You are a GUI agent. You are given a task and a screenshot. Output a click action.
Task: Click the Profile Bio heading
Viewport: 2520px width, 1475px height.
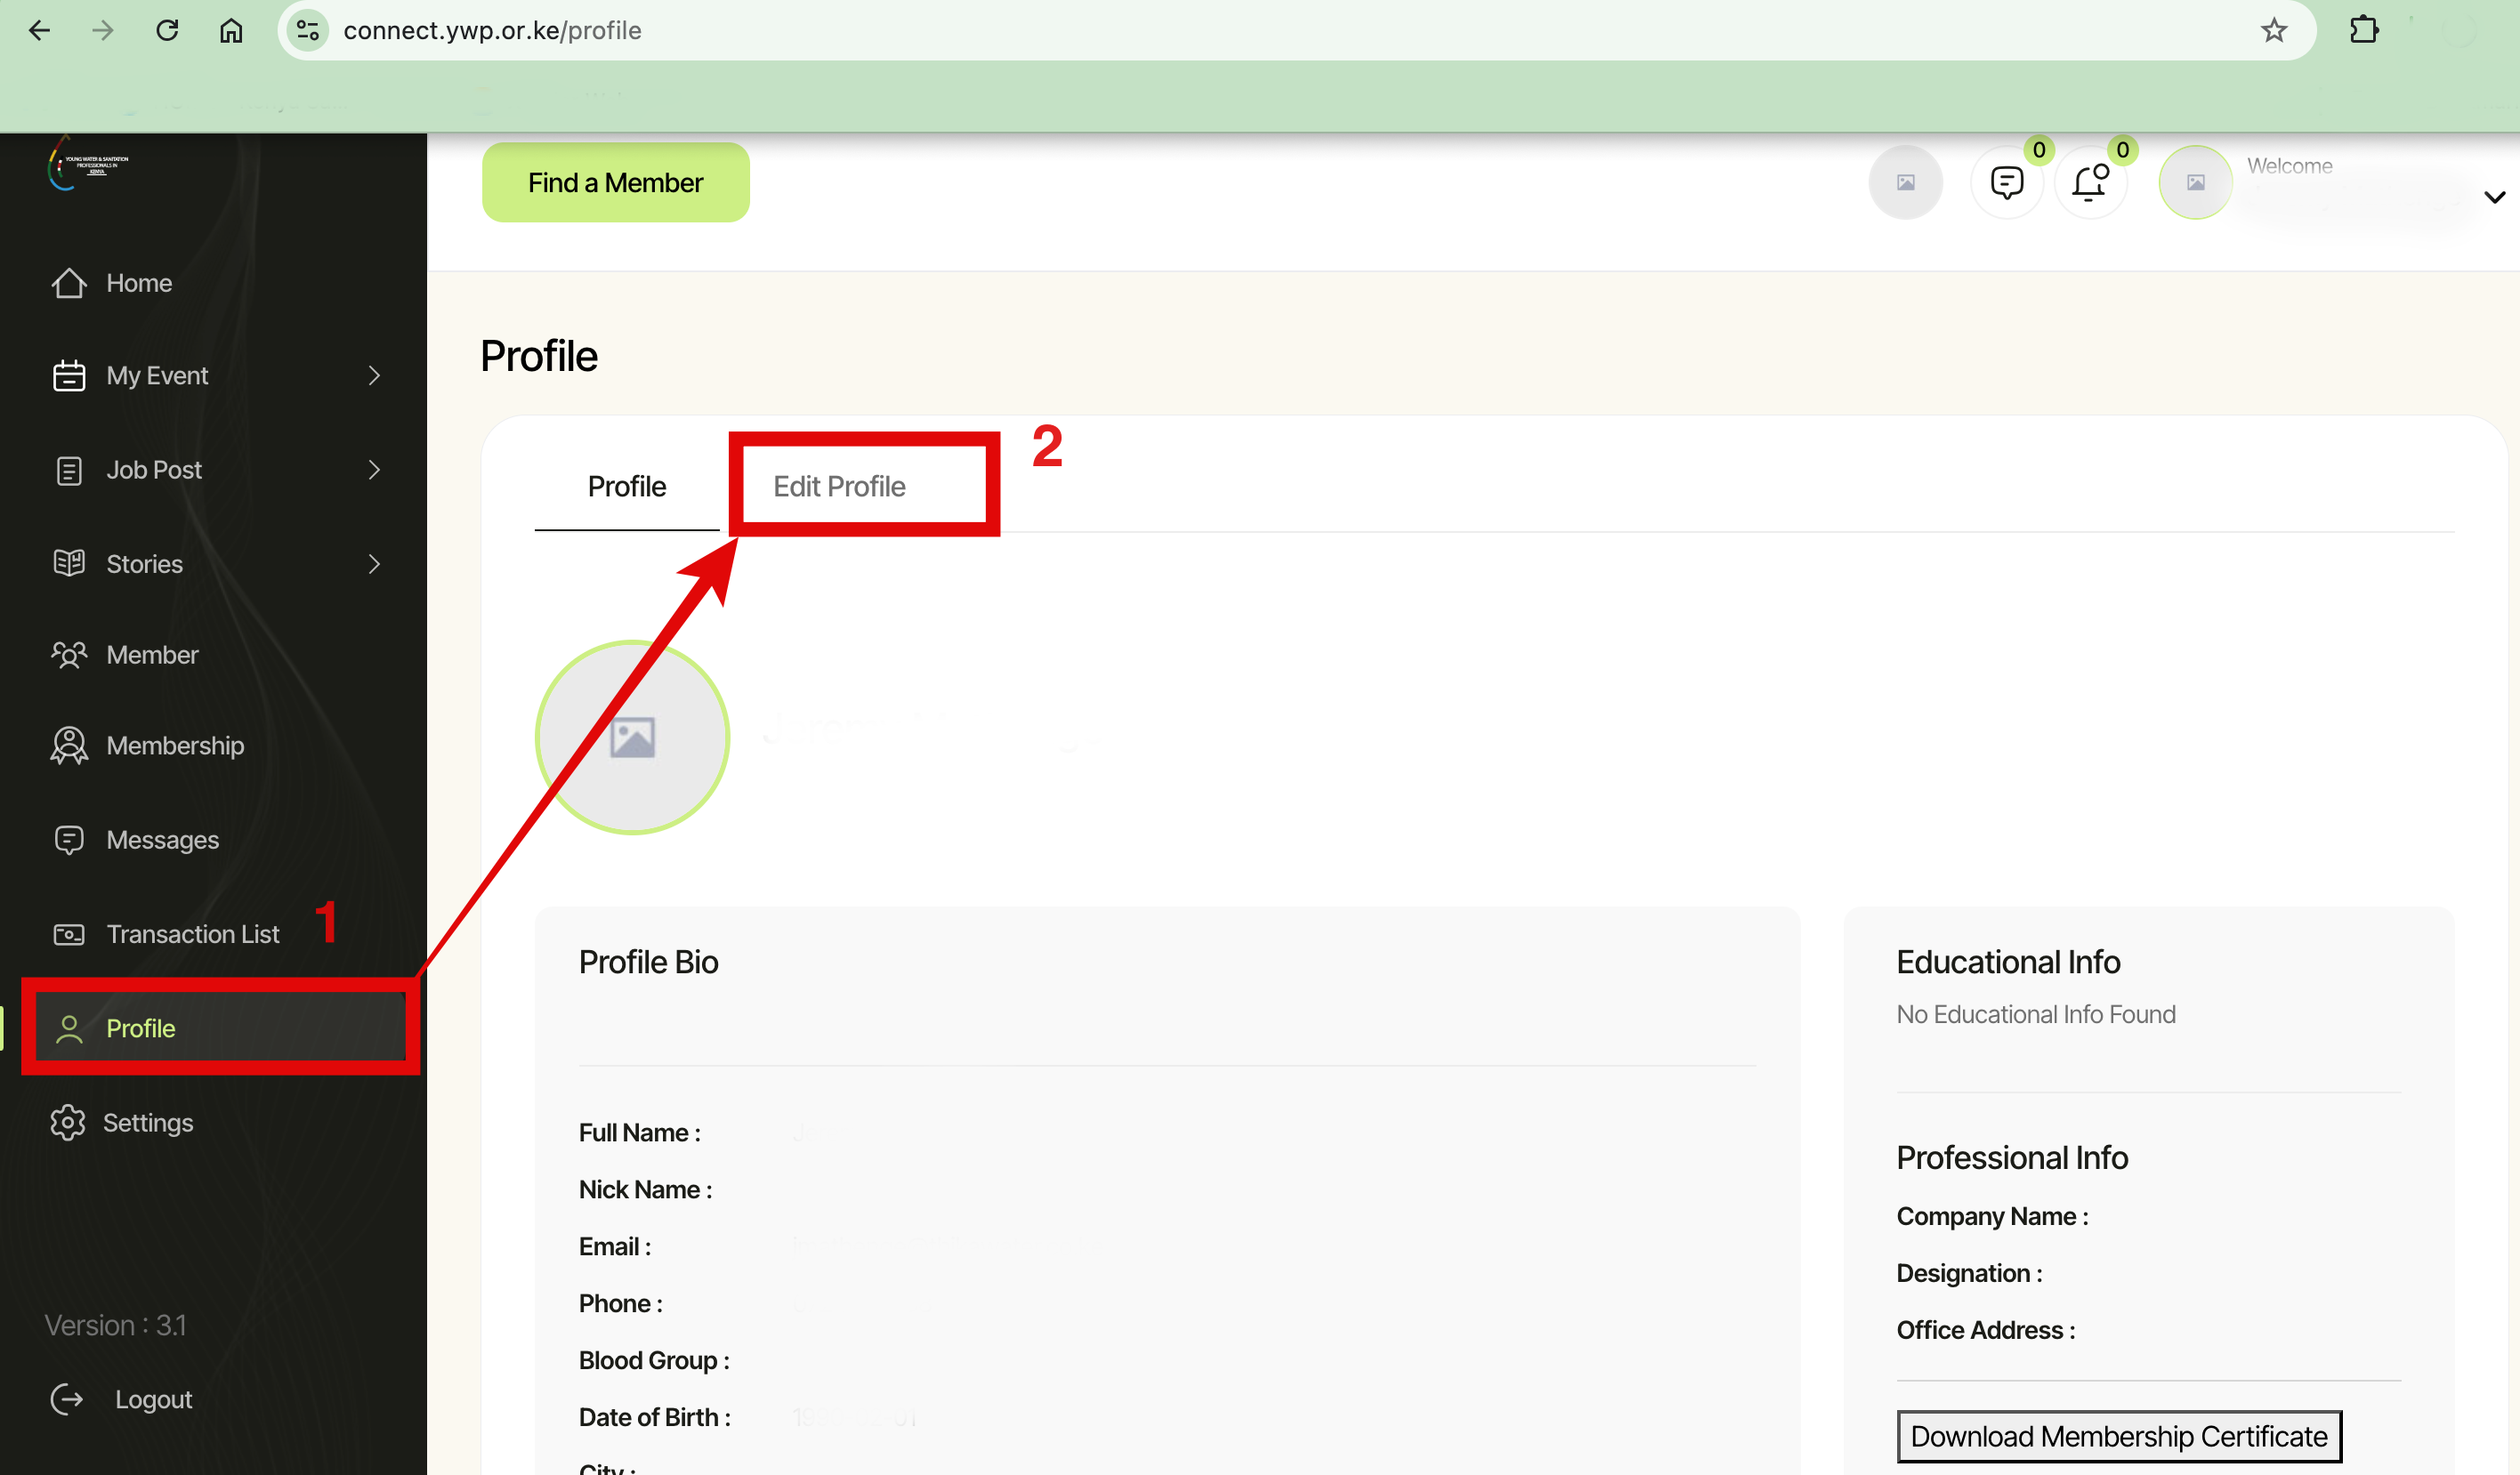click(648, 962)
